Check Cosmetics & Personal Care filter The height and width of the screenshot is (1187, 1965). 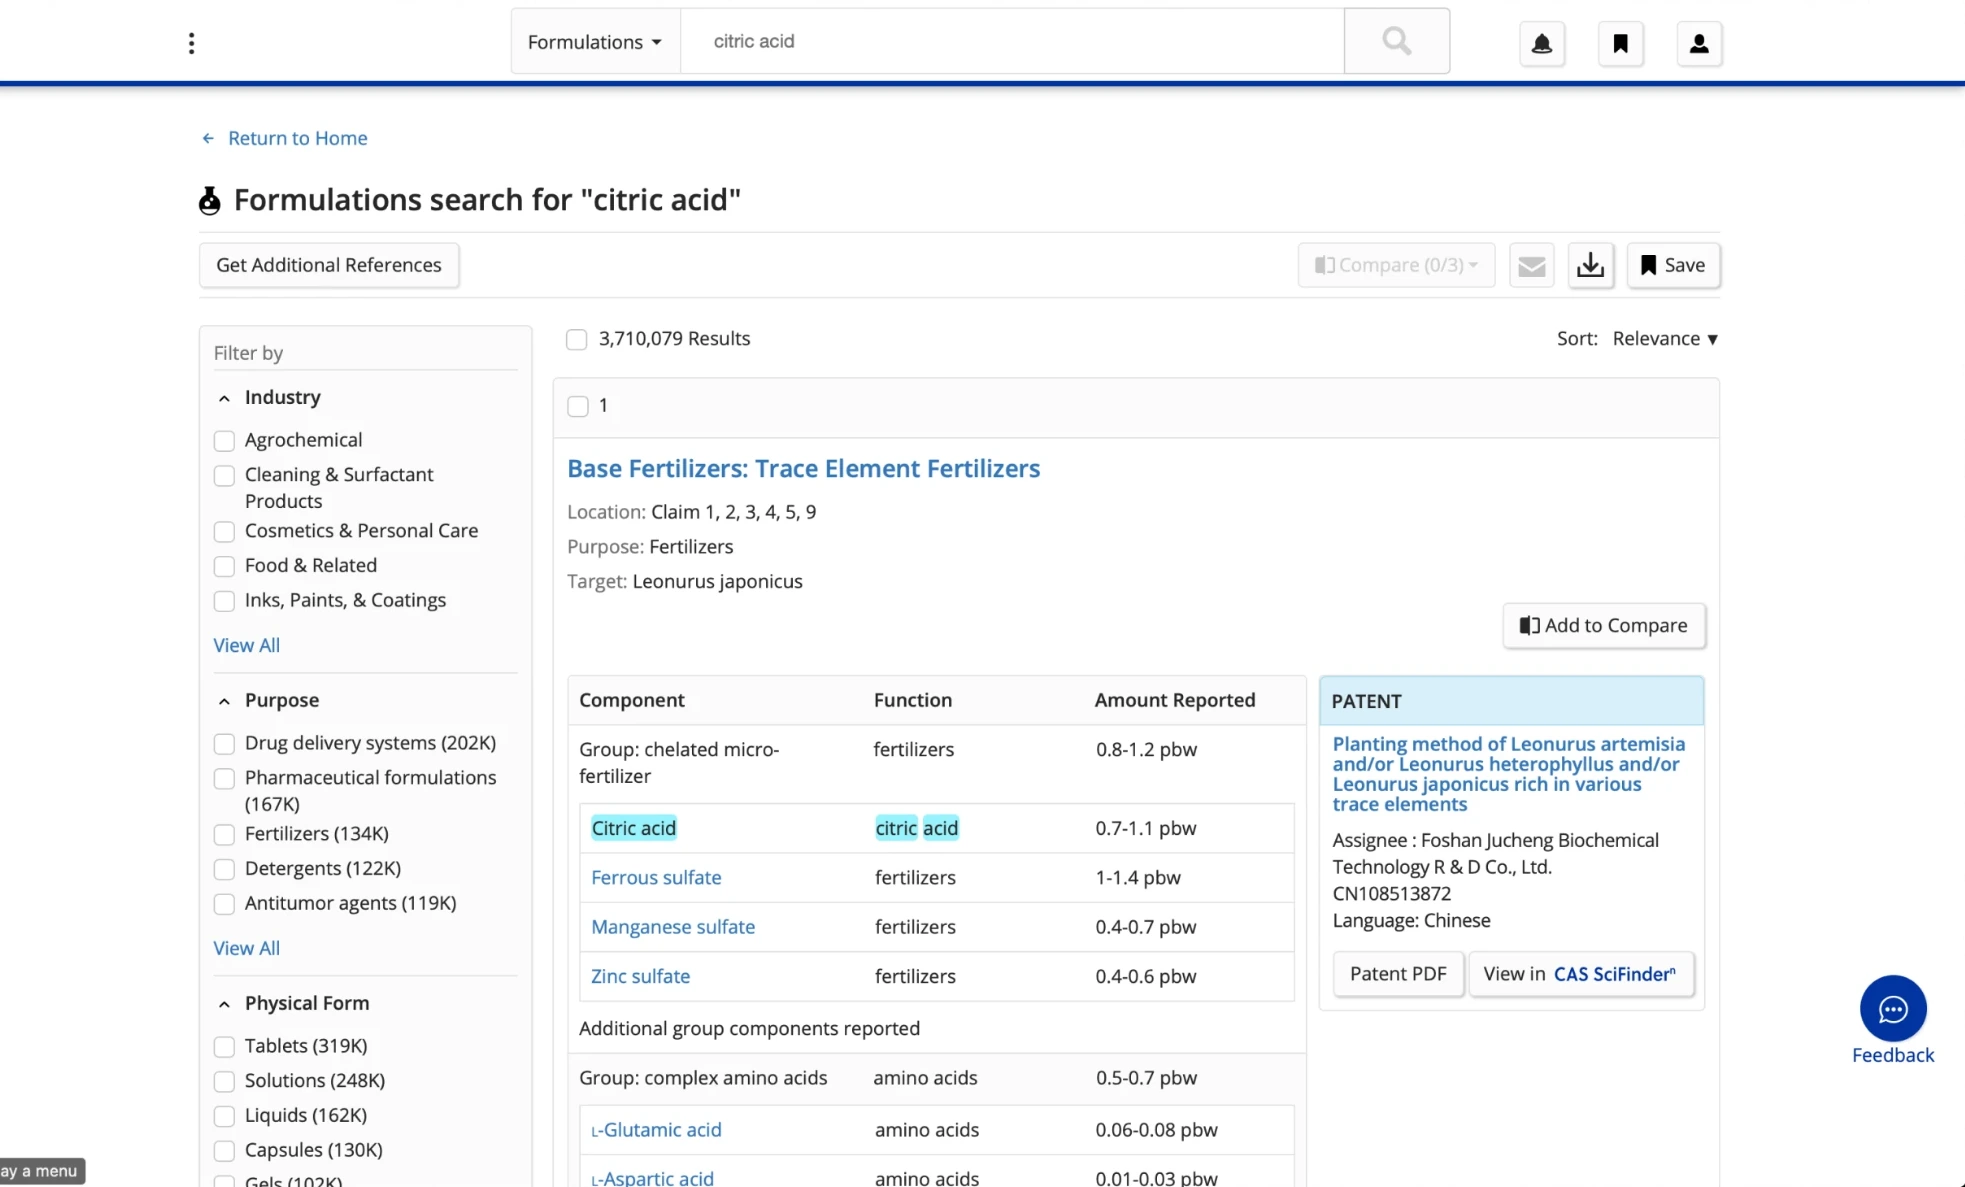click(224, 532)
